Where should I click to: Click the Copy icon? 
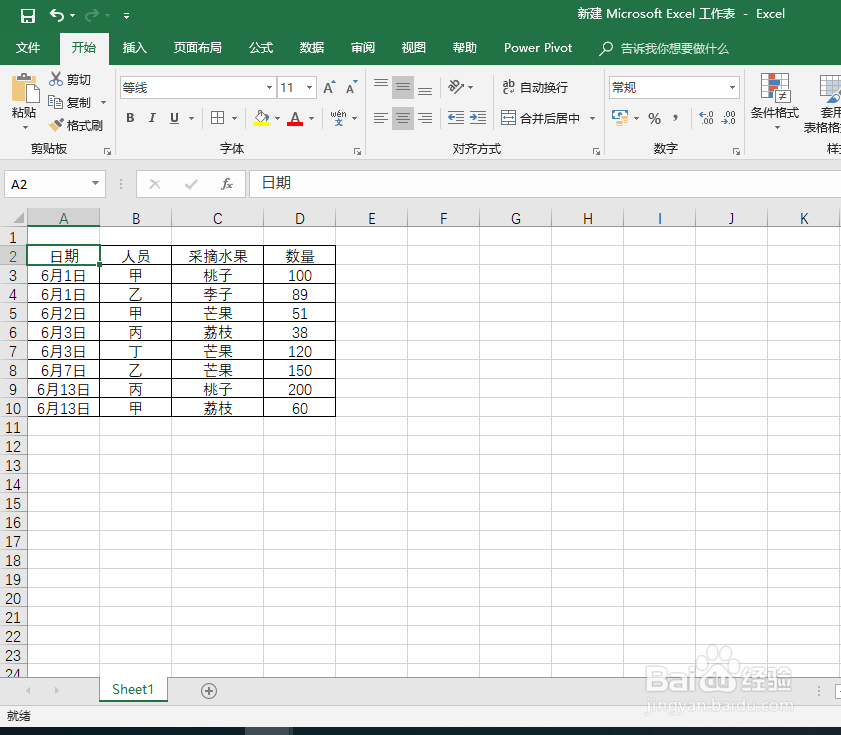[x=56, y=101]
